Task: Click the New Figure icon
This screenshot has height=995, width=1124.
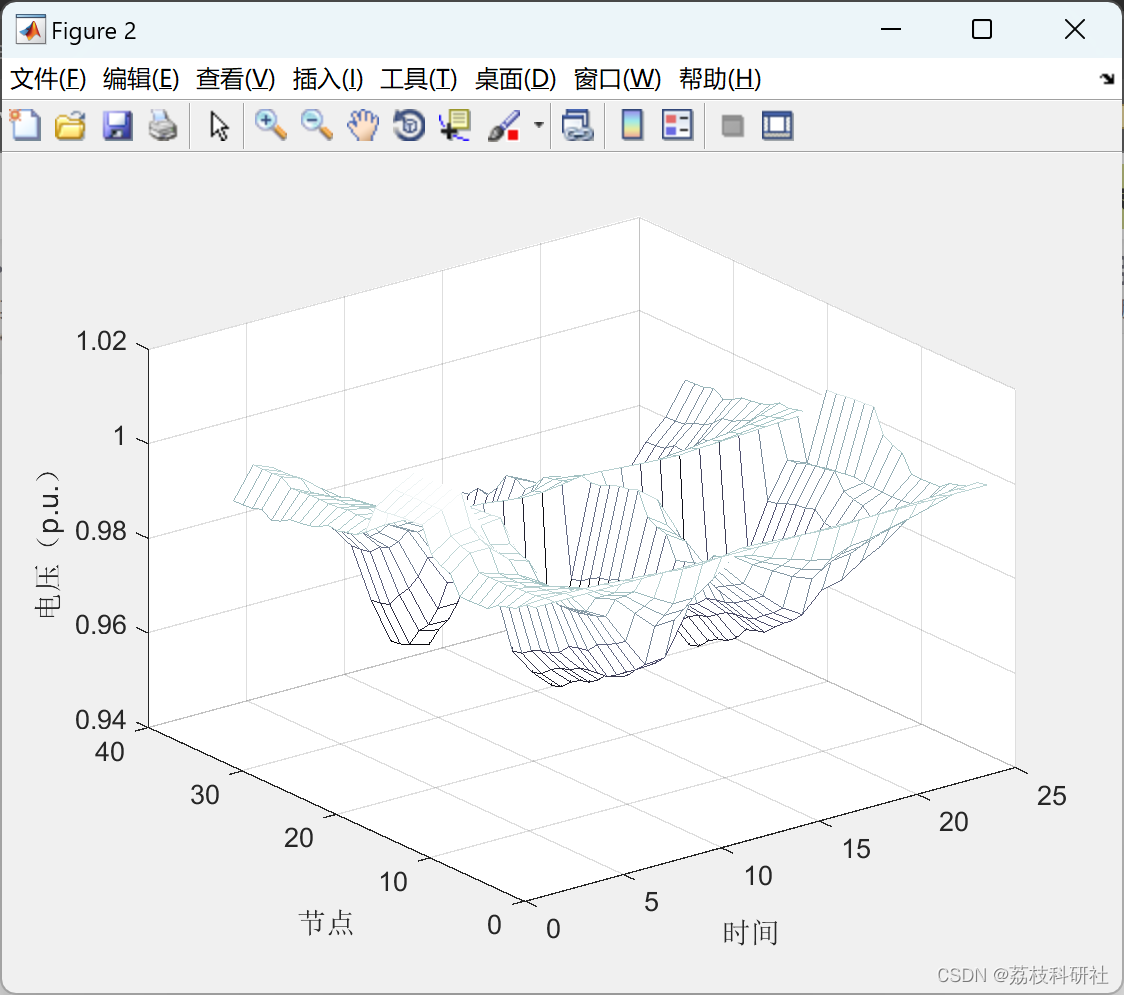Action: pos(25,125)
